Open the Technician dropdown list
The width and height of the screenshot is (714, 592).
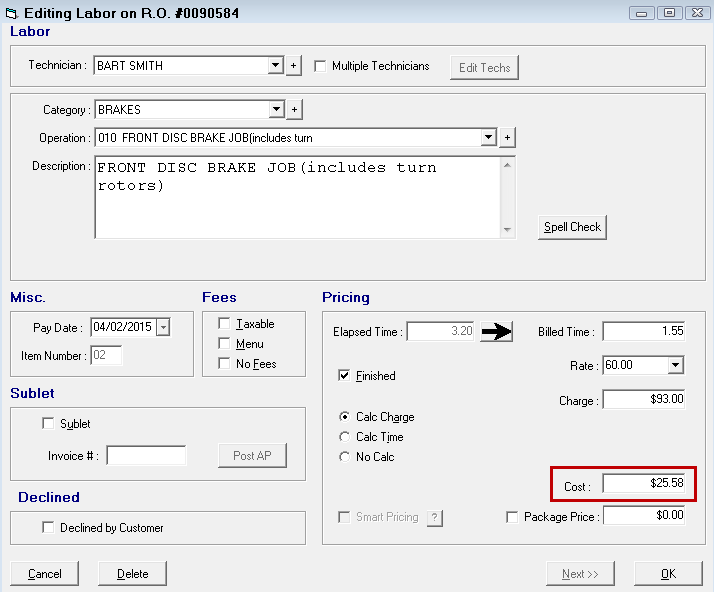pyautogui.click(x=275, y=65)
